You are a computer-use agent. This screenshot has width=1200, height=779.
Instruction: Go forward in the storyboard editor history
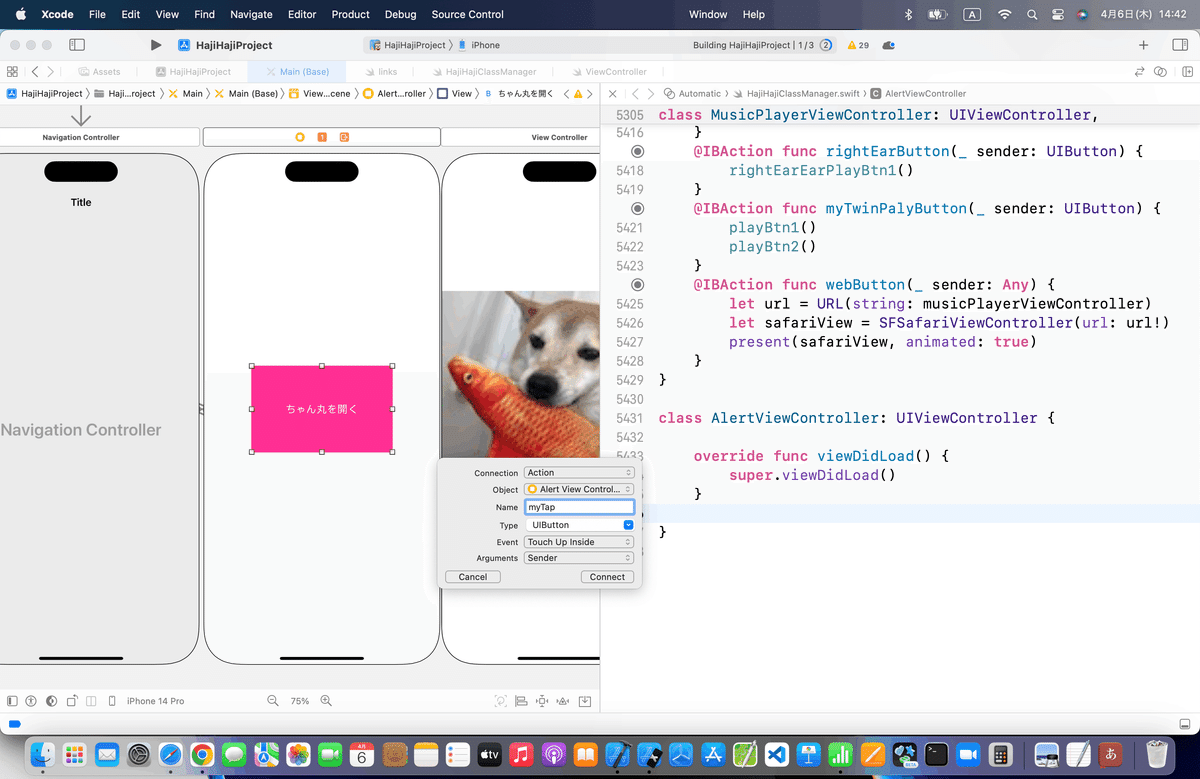pos(51,72)
